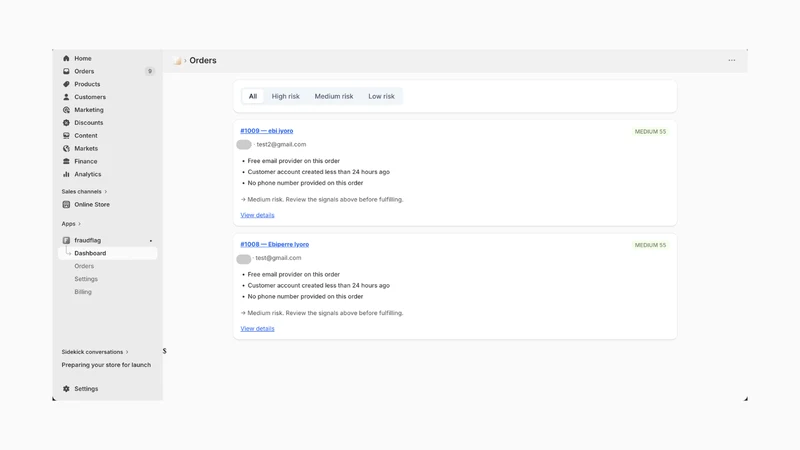Click the Orders count badge 9

pos(149,71)
